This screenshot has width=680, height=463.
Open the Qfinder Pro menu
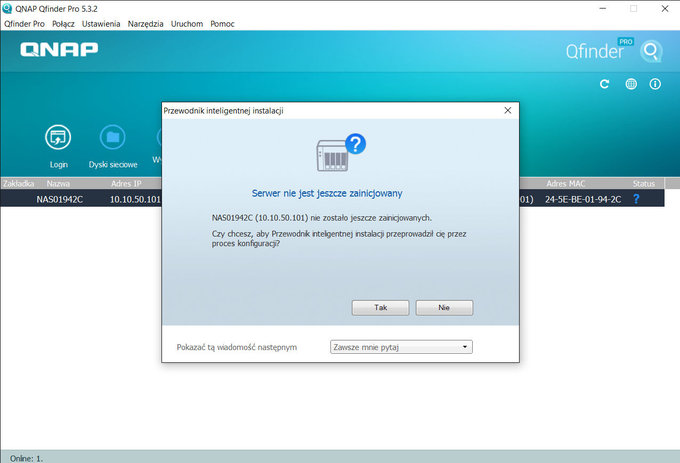24,24
